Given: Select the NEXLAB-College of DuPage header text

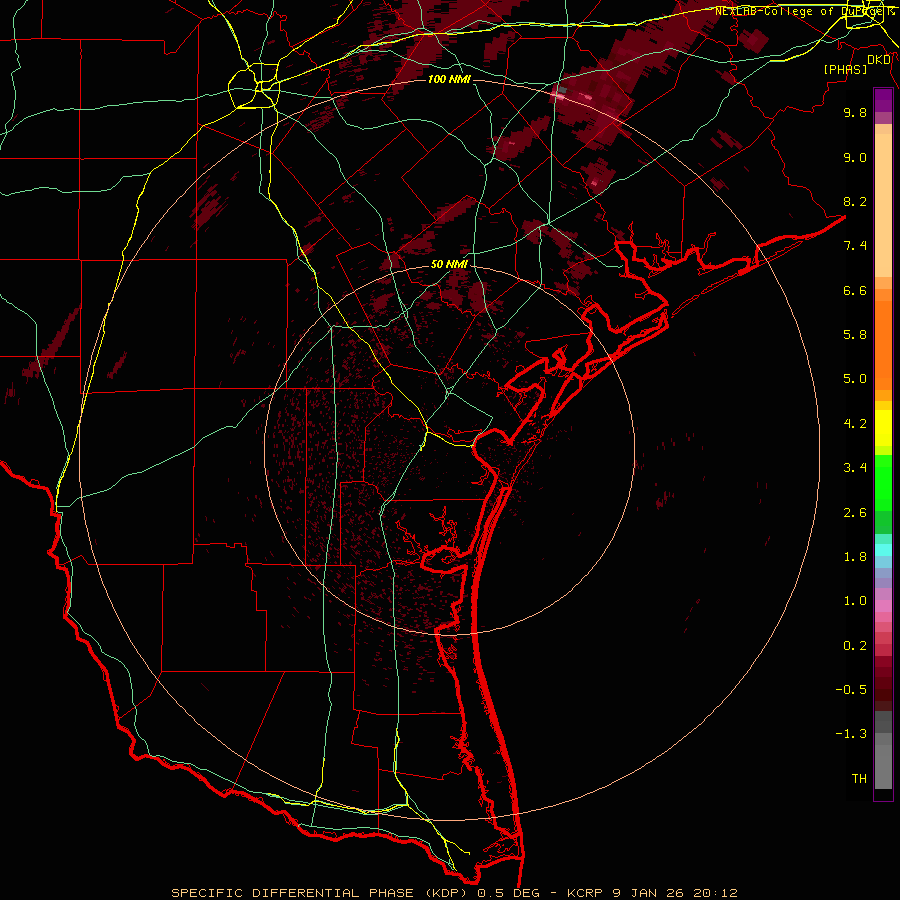Looking at the screenshot, I should pos(800,11).
